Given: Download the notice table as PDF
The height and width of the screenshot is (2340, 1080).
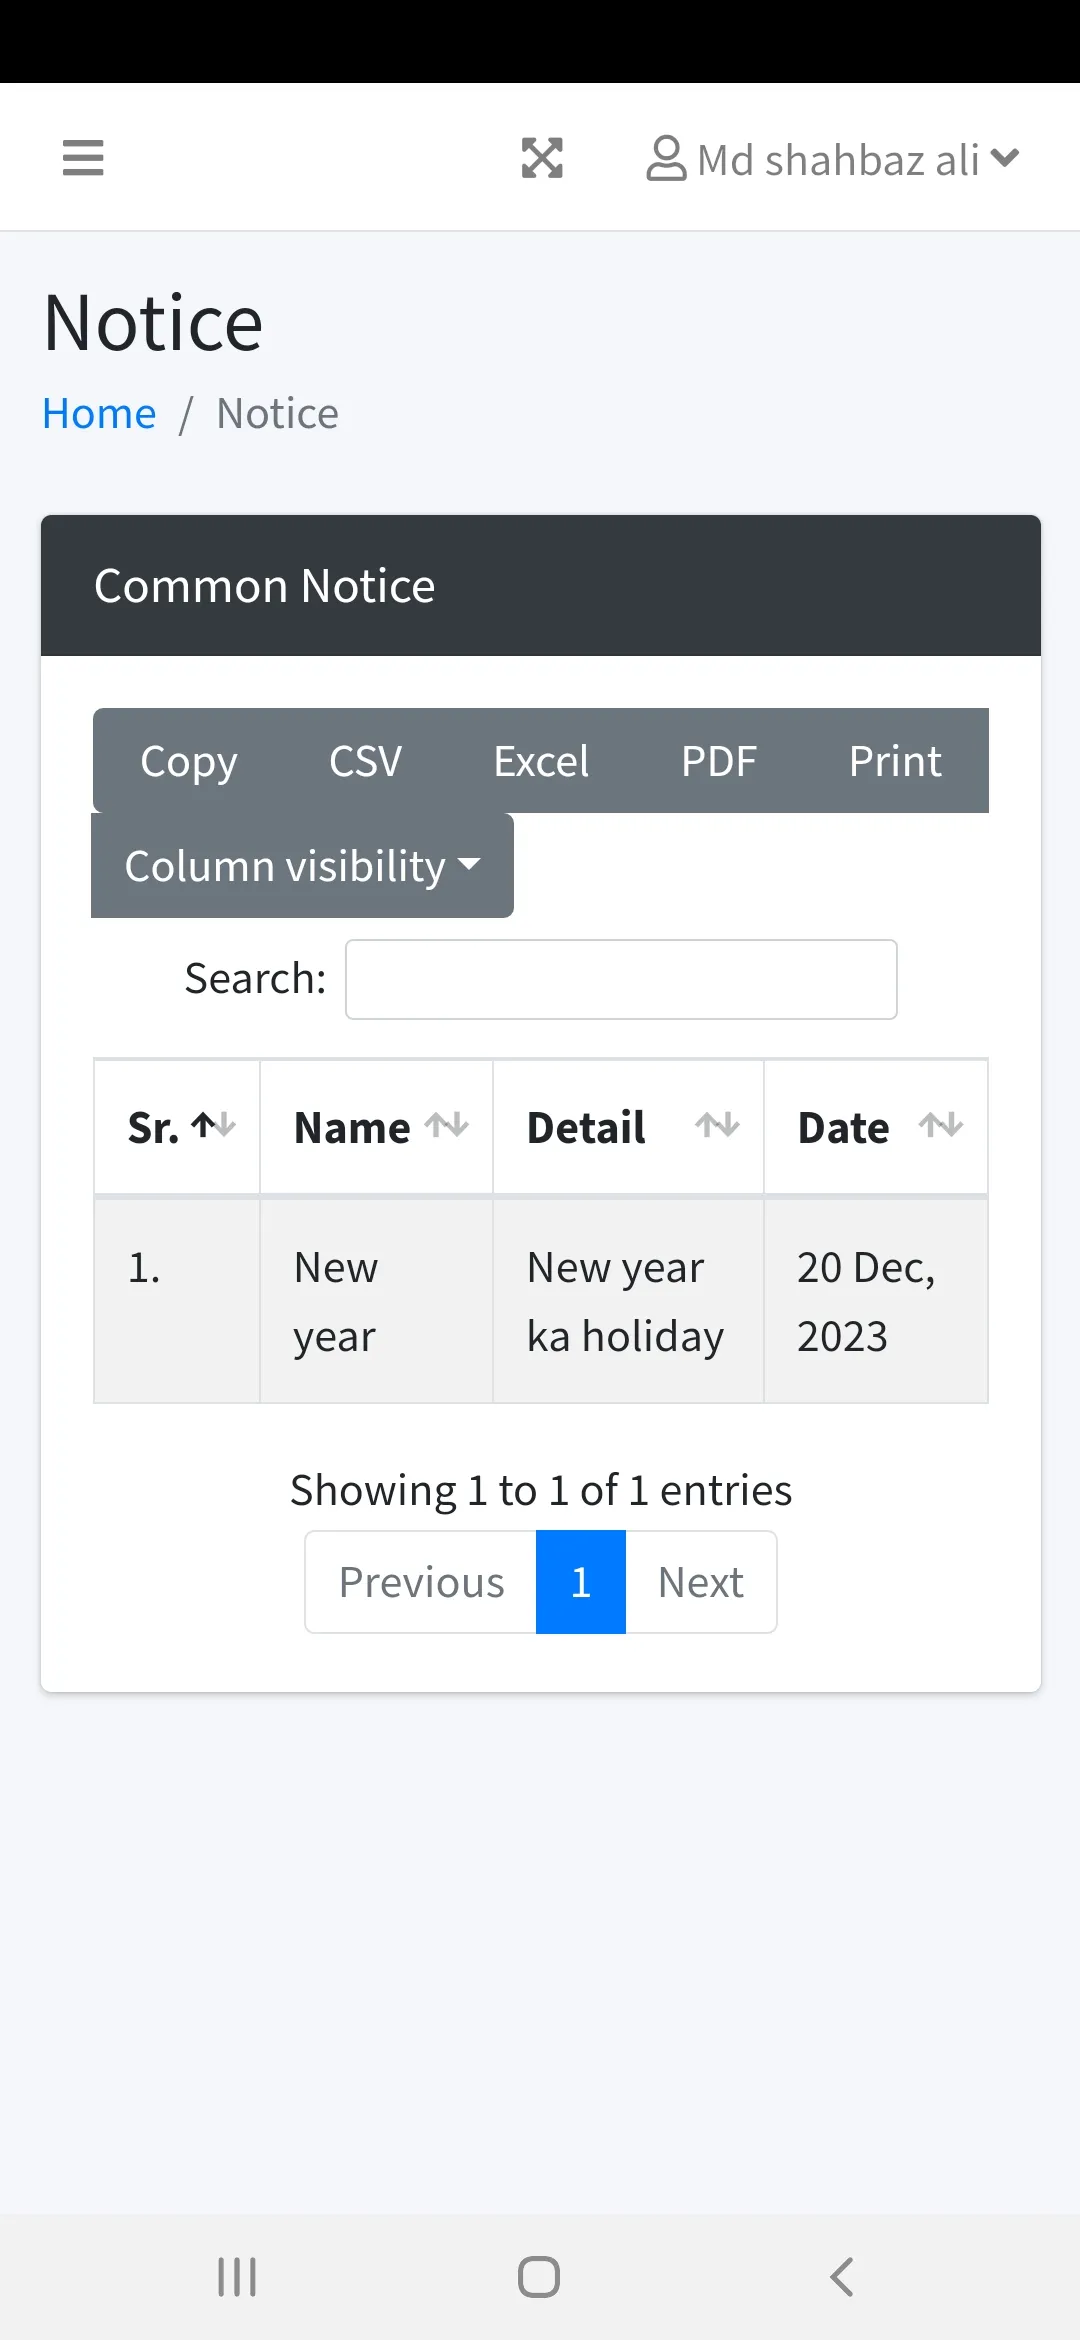Looking at the screenshot, I should [718, 761].
